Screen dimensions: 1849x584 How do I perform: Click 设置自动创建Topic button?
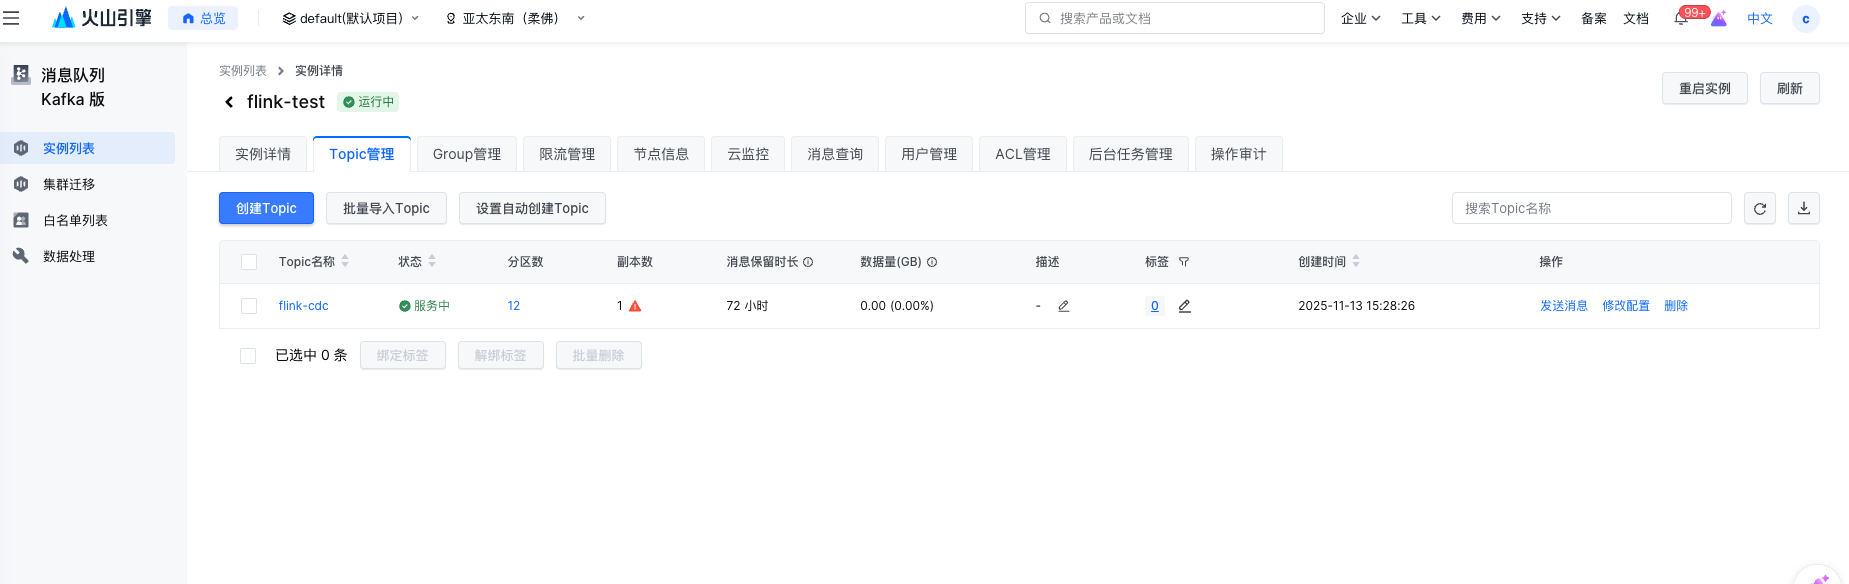click(532, 208)
